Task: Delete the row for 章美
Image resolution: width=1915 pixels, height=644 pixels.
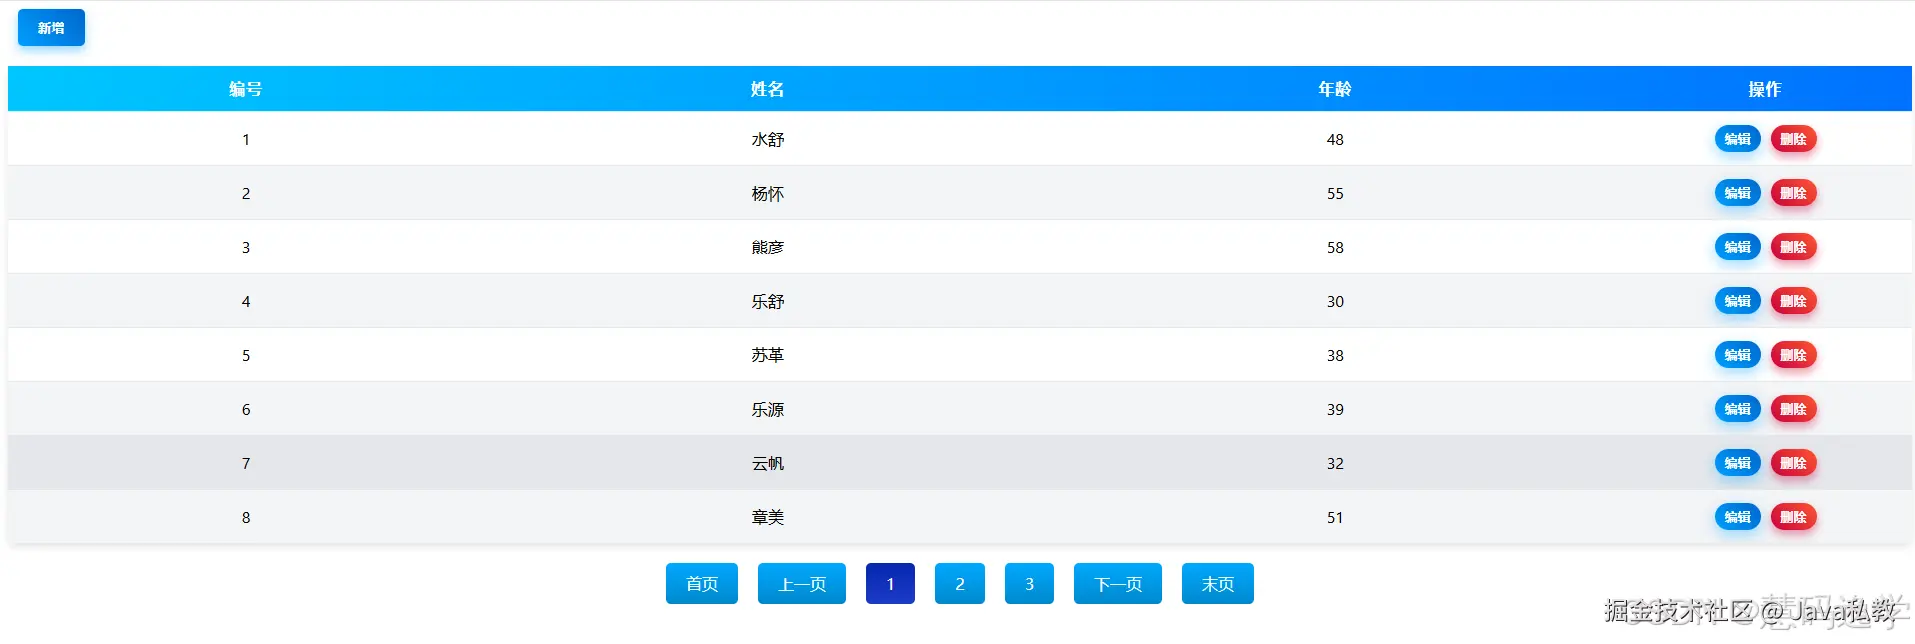Action: coord(1793,517)
